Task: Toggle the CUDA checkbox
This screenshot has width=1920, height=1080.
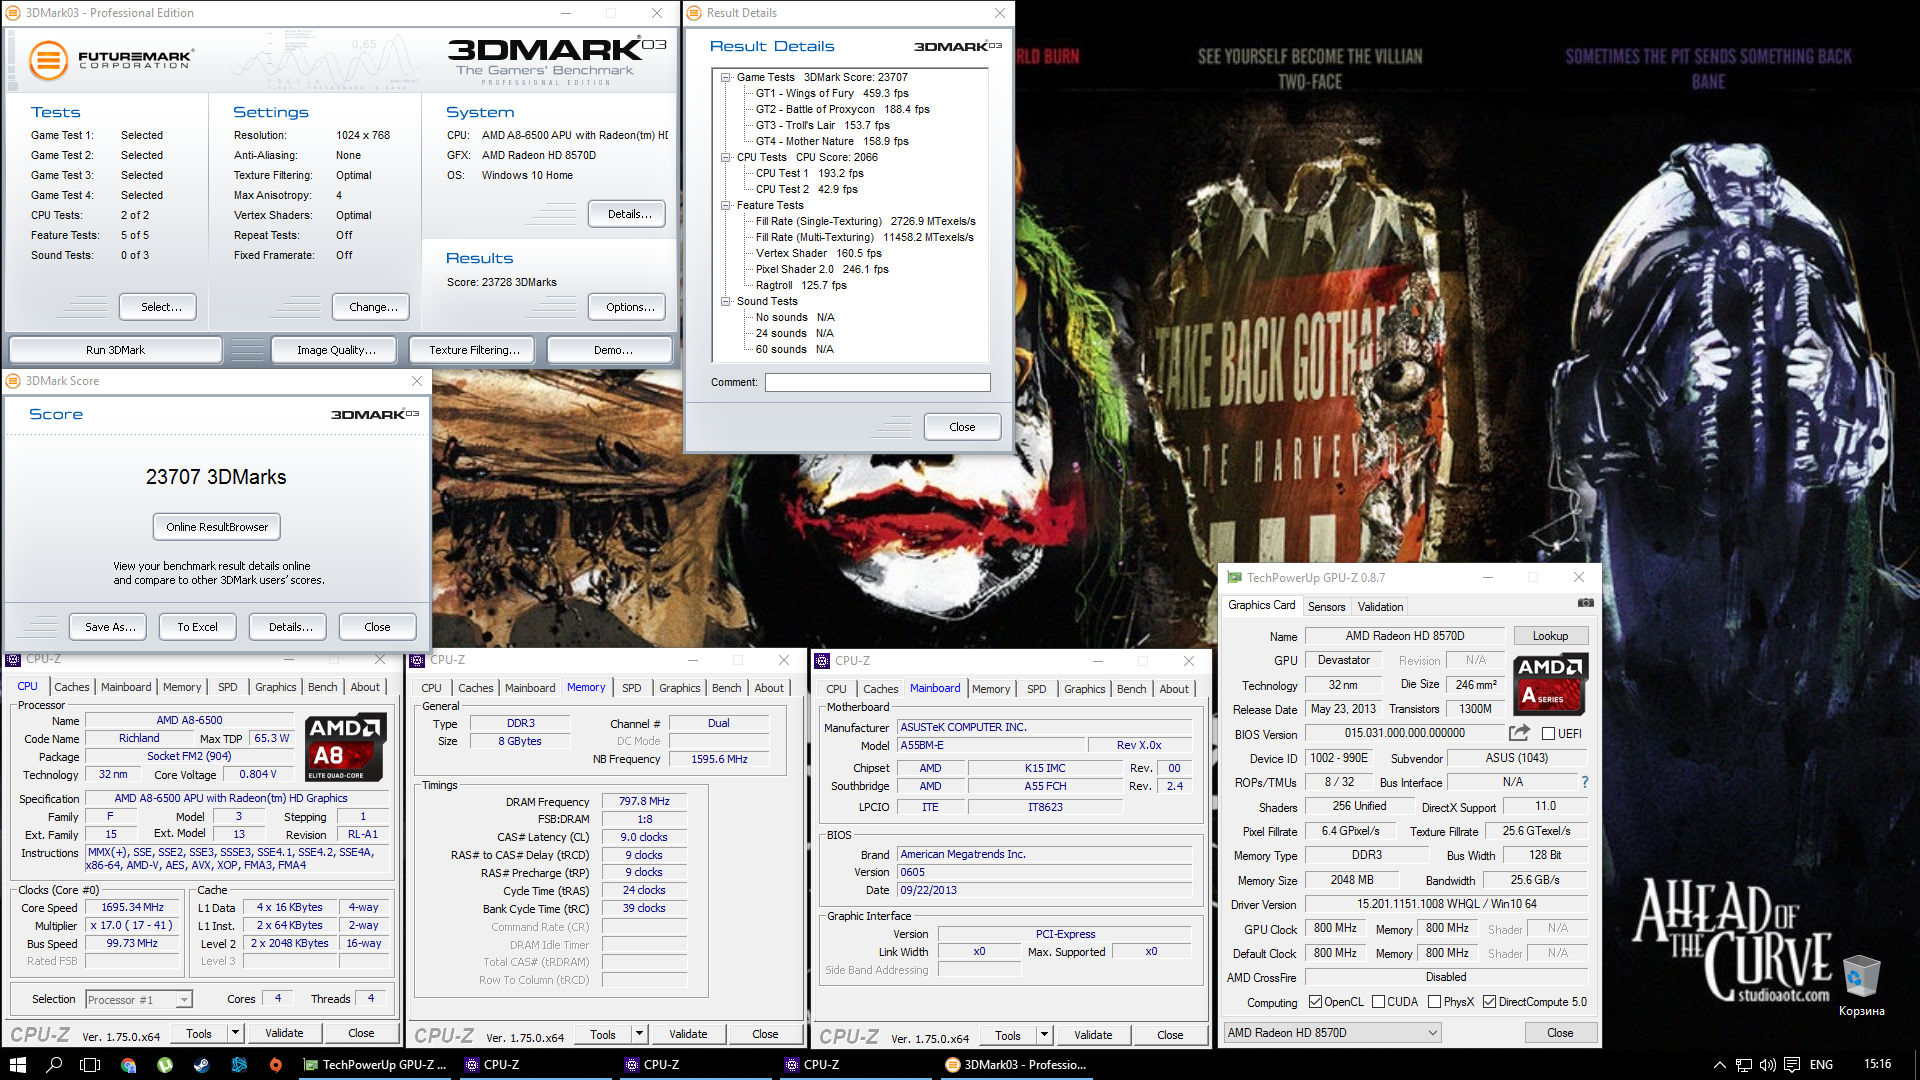Action: (x=1378, y=1002)
